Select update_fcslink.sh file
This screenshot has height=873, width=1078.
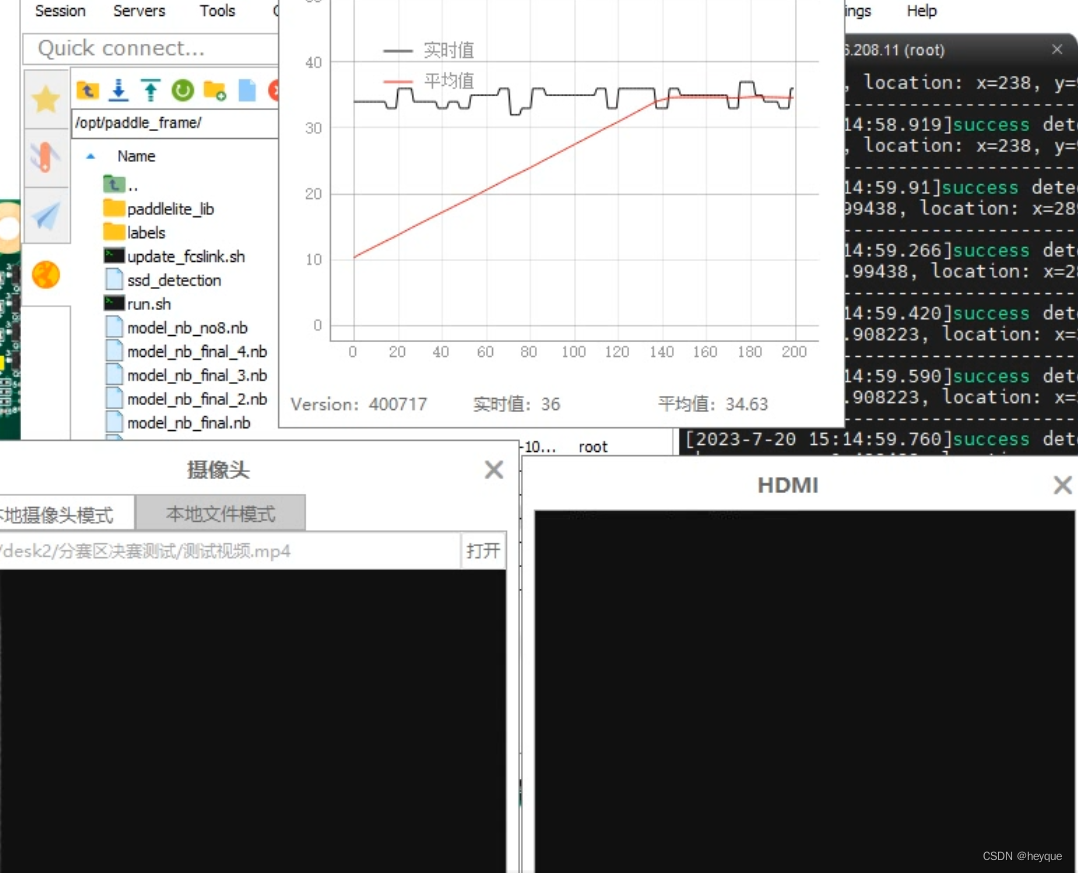tap(175, 256)
